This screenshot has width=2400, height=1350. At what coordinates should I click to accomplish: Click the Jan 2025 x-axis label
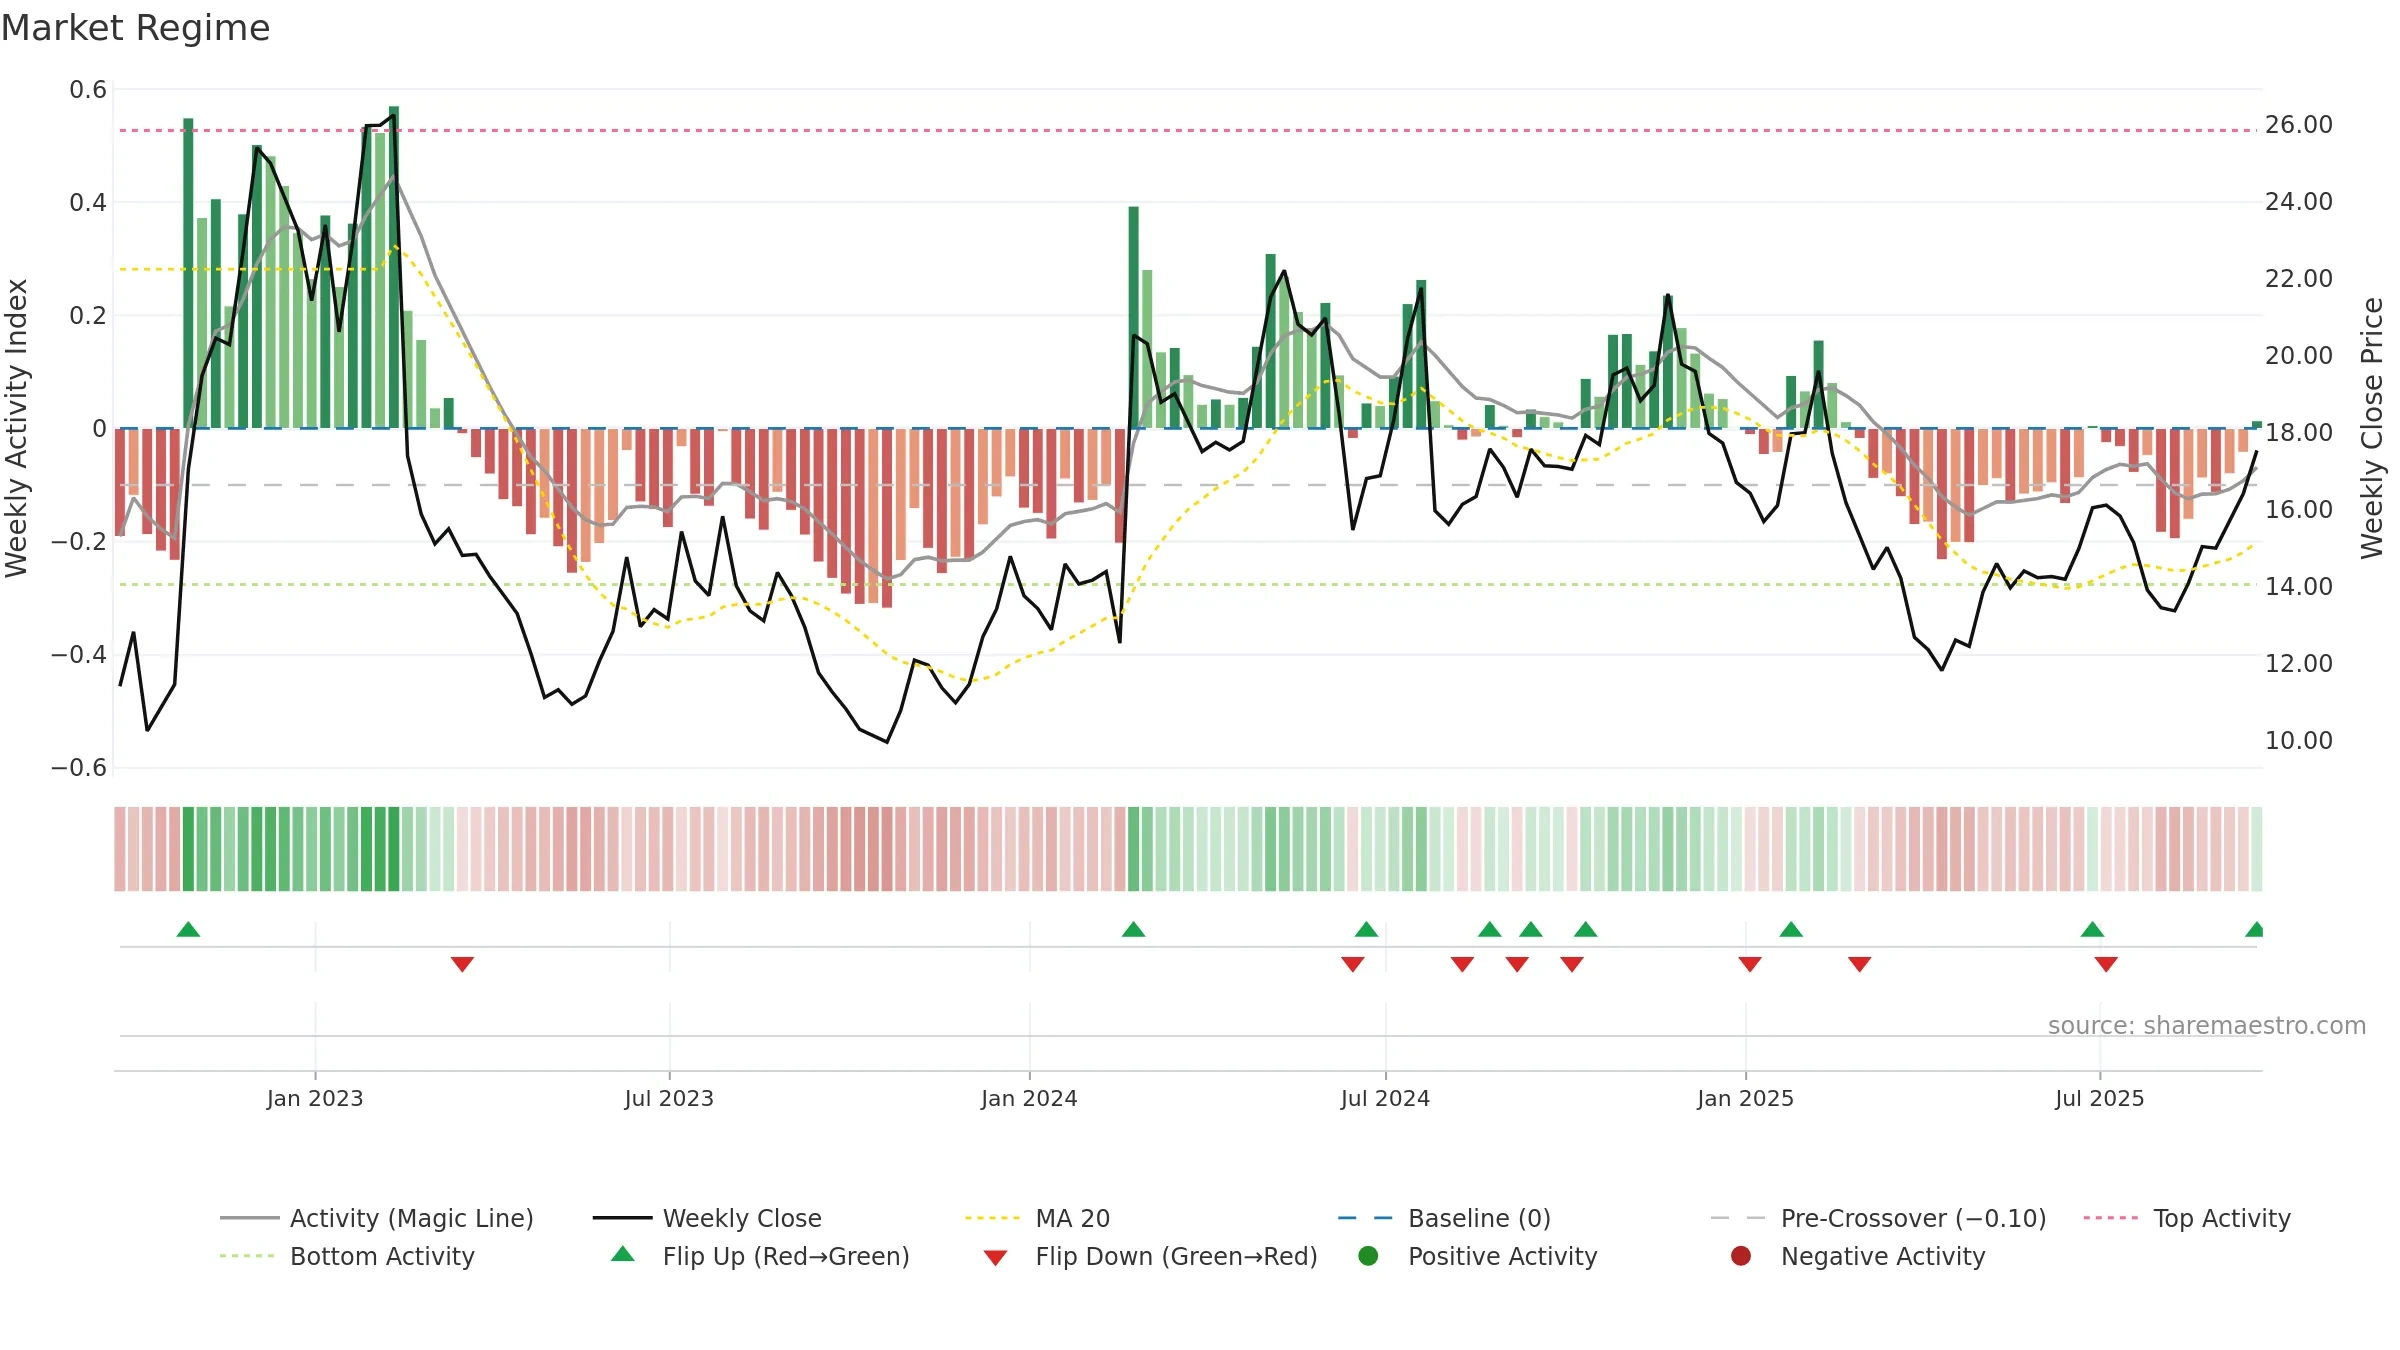(1745, 1098)
